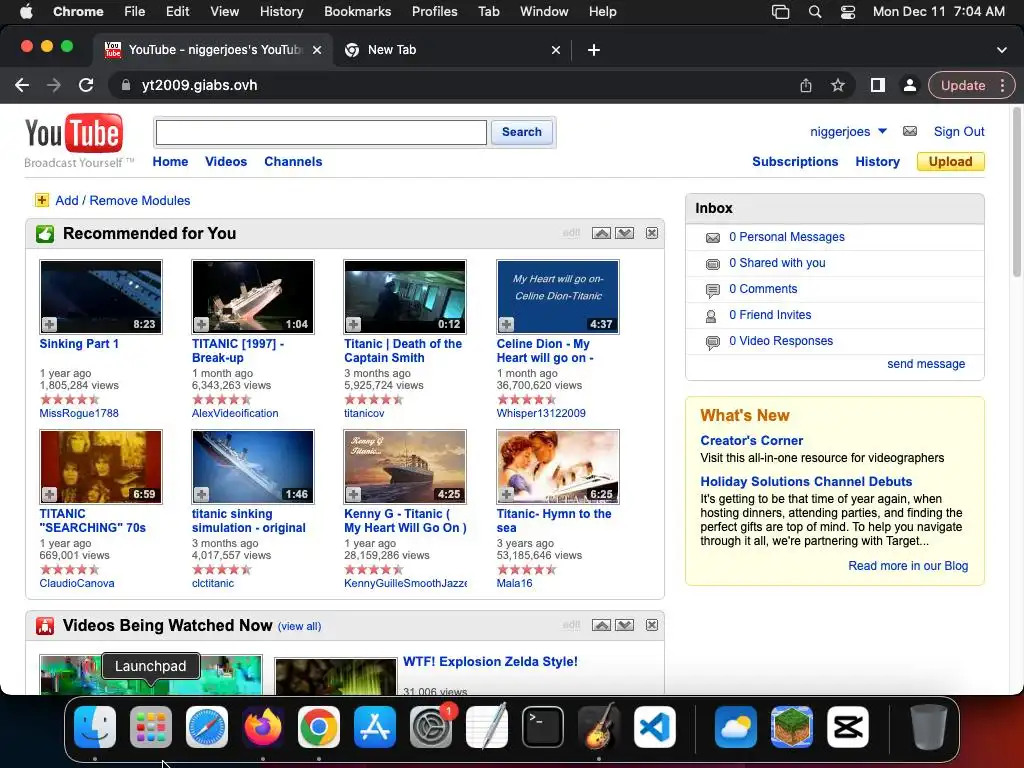Click the Chrome Update button
This screenshot has width=1024, height=768.
tap(963, 85)
